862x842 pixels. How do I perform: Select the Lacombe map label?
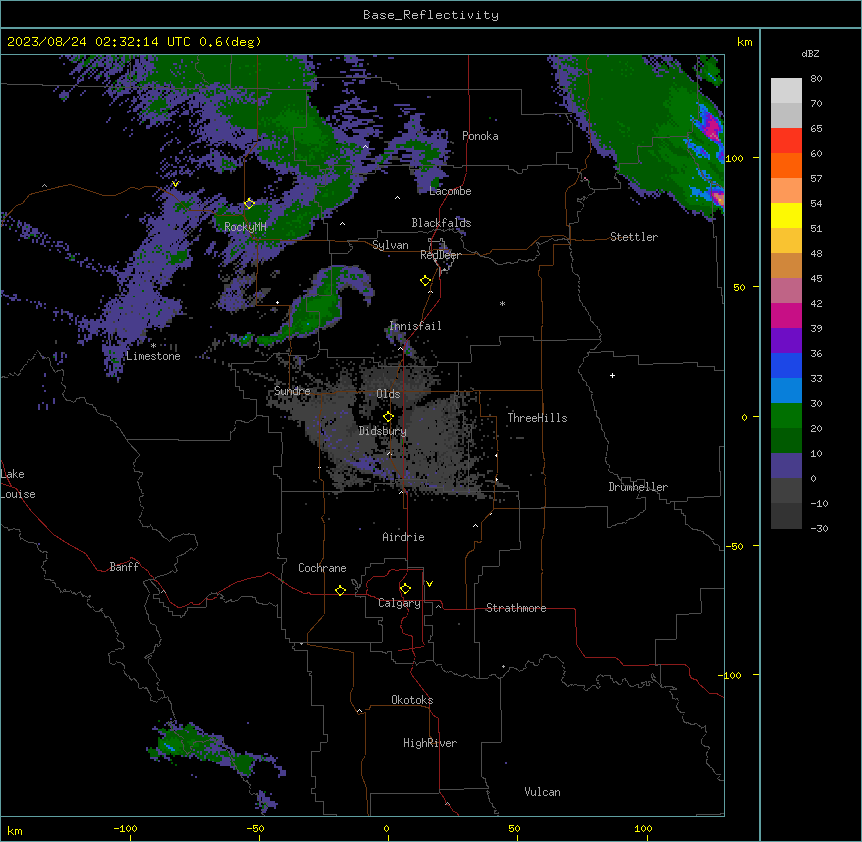pos(450,191)
